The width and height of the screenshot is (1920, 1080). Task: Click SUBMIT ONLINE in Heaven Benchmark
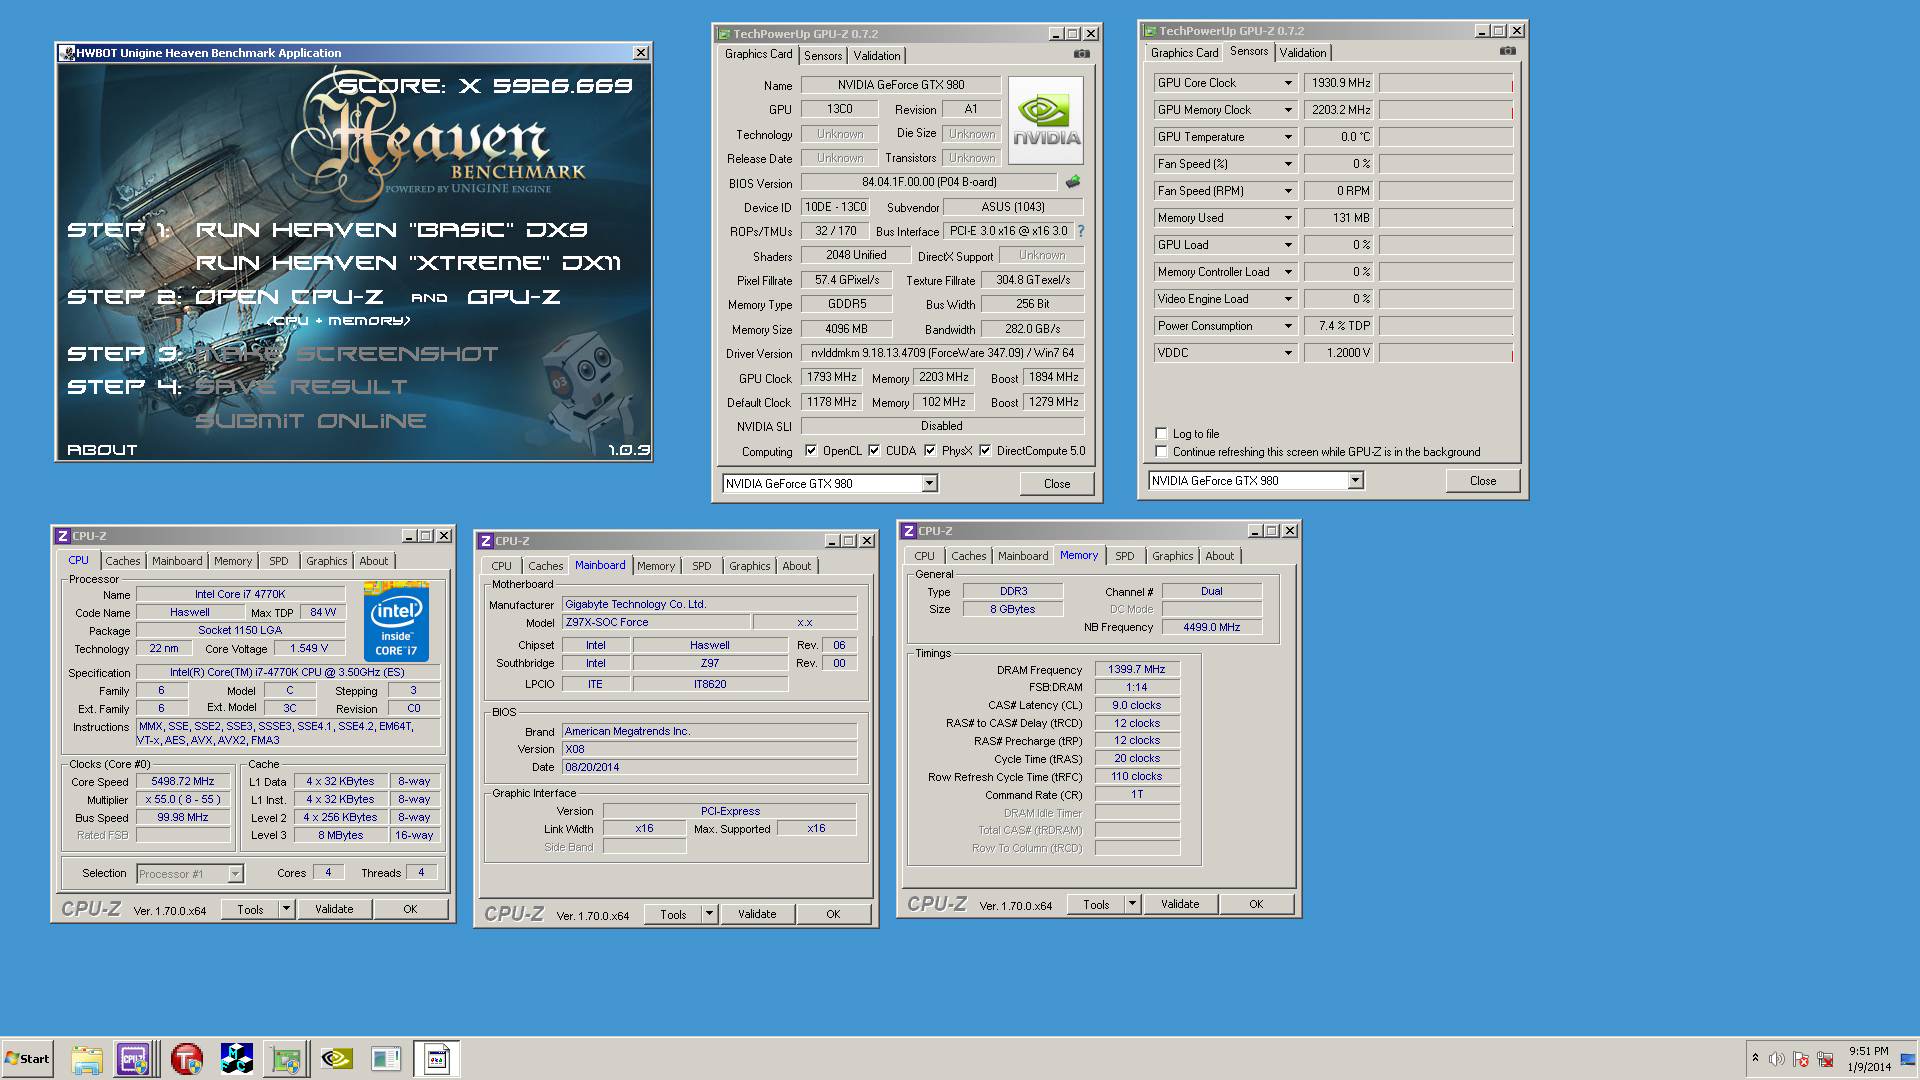[x=311, y=421]
